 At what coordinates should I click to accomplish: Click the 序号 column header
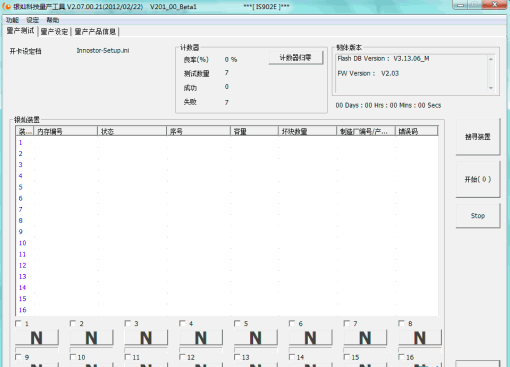198,131
